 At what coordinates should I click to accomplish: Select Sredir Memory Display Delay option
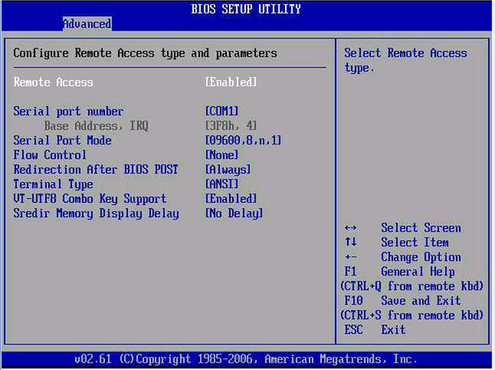tap(96, 214)
